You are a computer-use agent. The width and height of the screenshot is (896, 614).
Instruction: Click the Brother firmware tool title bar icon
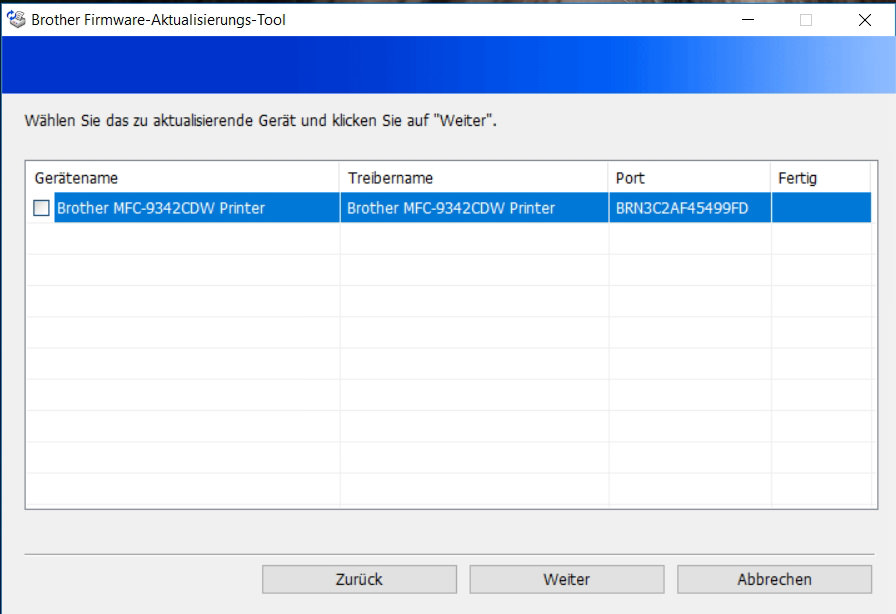pyautogui.click(x=16, y=19)
